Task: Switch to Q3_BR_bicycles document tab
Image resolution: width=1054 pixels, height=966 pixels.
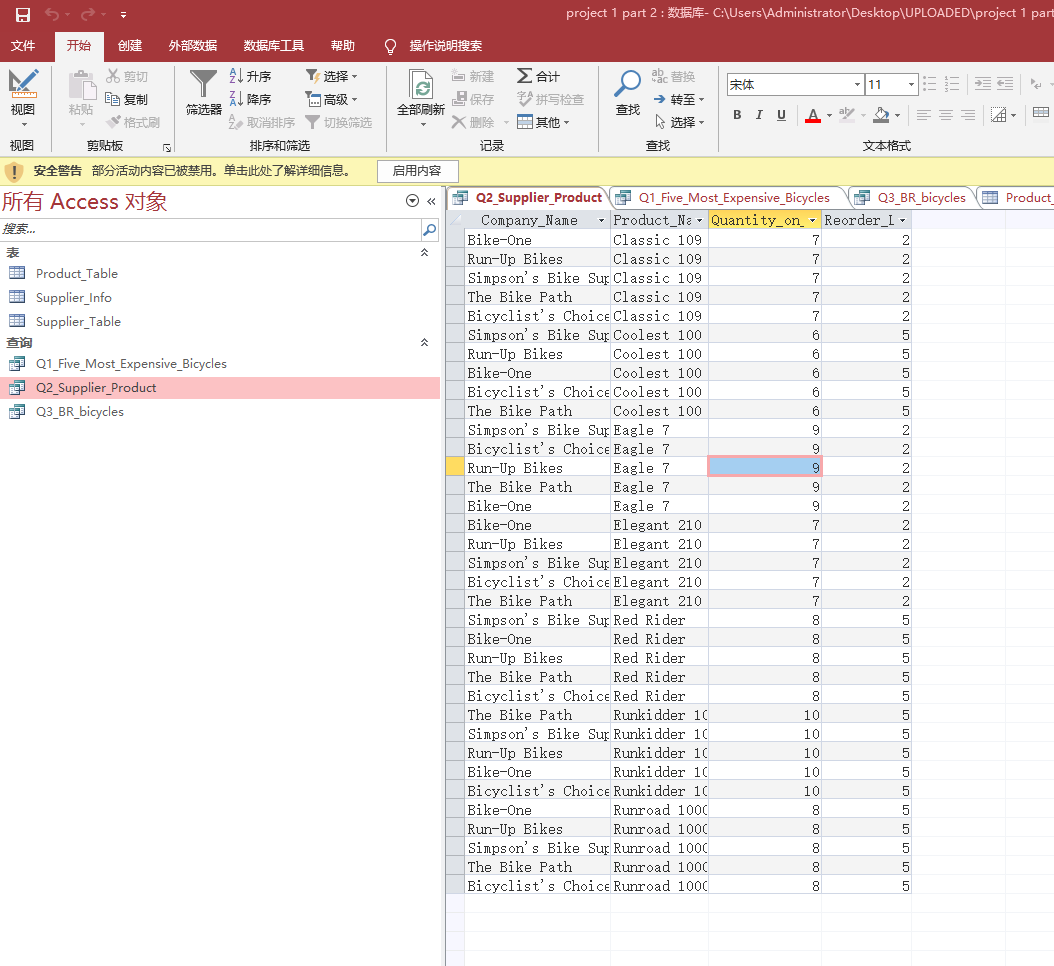Action: pyautogui.click(x=922, y=198)
